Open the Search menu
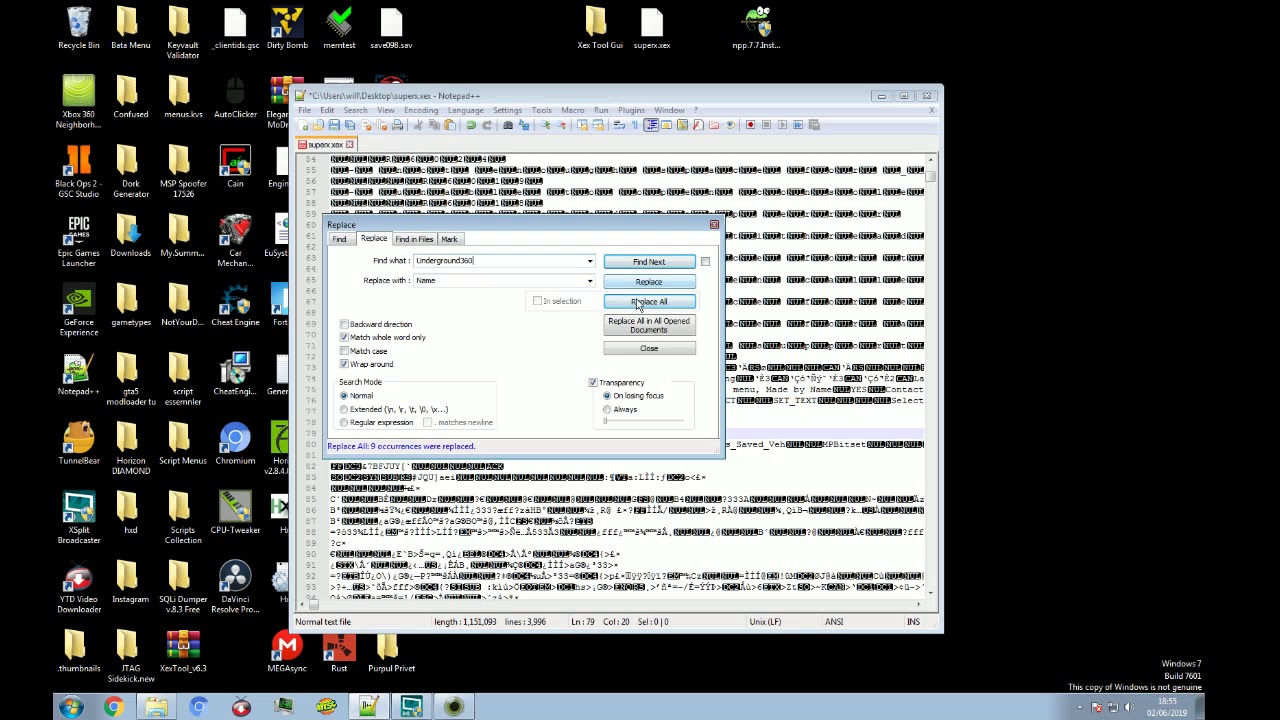Viewport: 1280px width, 720px height. click(355, 110)
